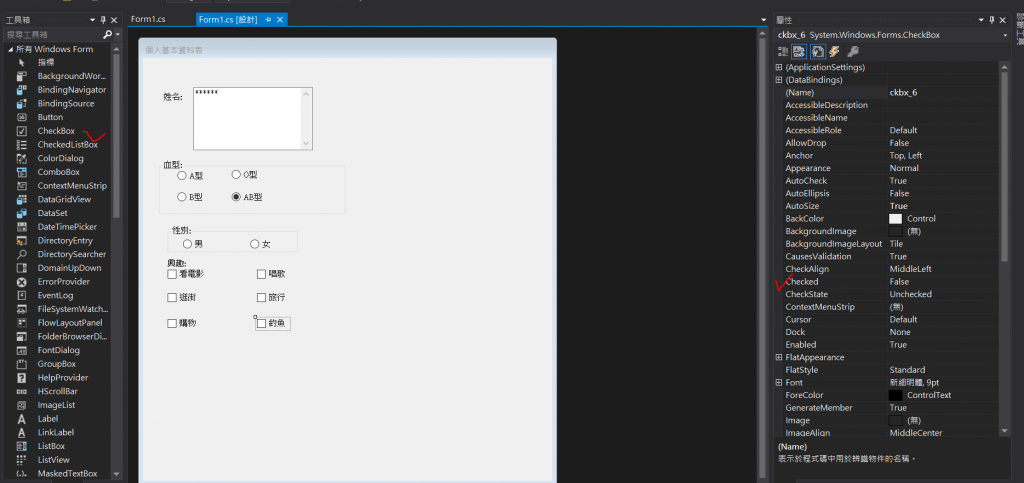Select the DomainUpDown control in toolbox
Viewport: 1024px width, 483px height.
pos(63,268)
